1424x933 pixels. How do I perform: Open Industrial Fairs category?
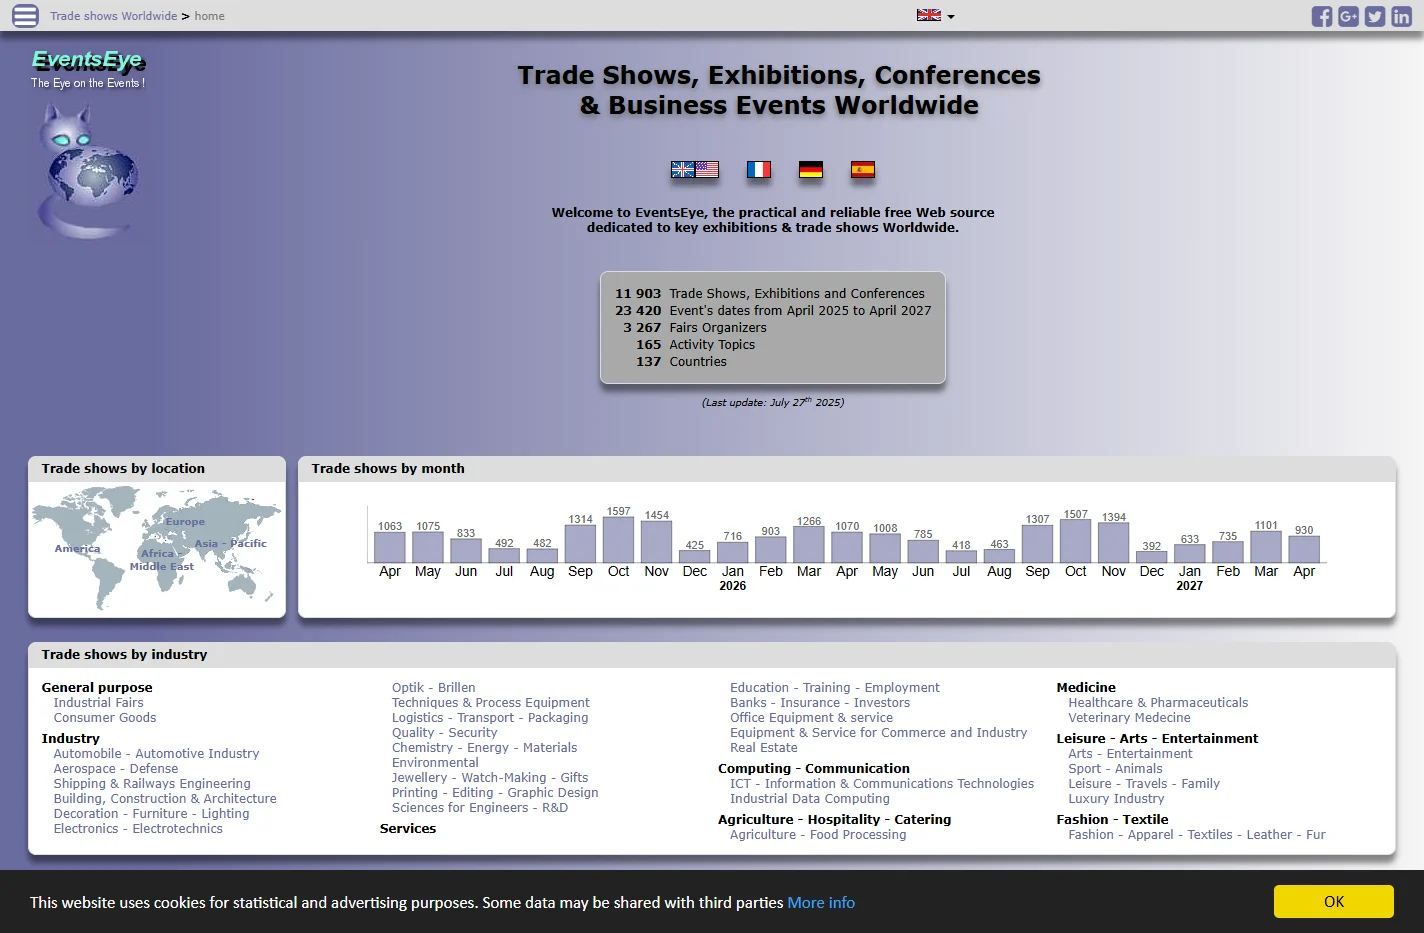(x=98, y=703)
